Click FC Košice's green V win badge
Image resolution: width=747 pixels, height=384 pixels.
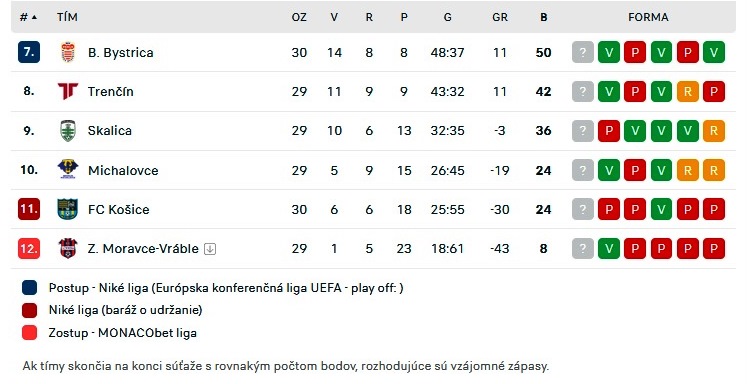661,209
